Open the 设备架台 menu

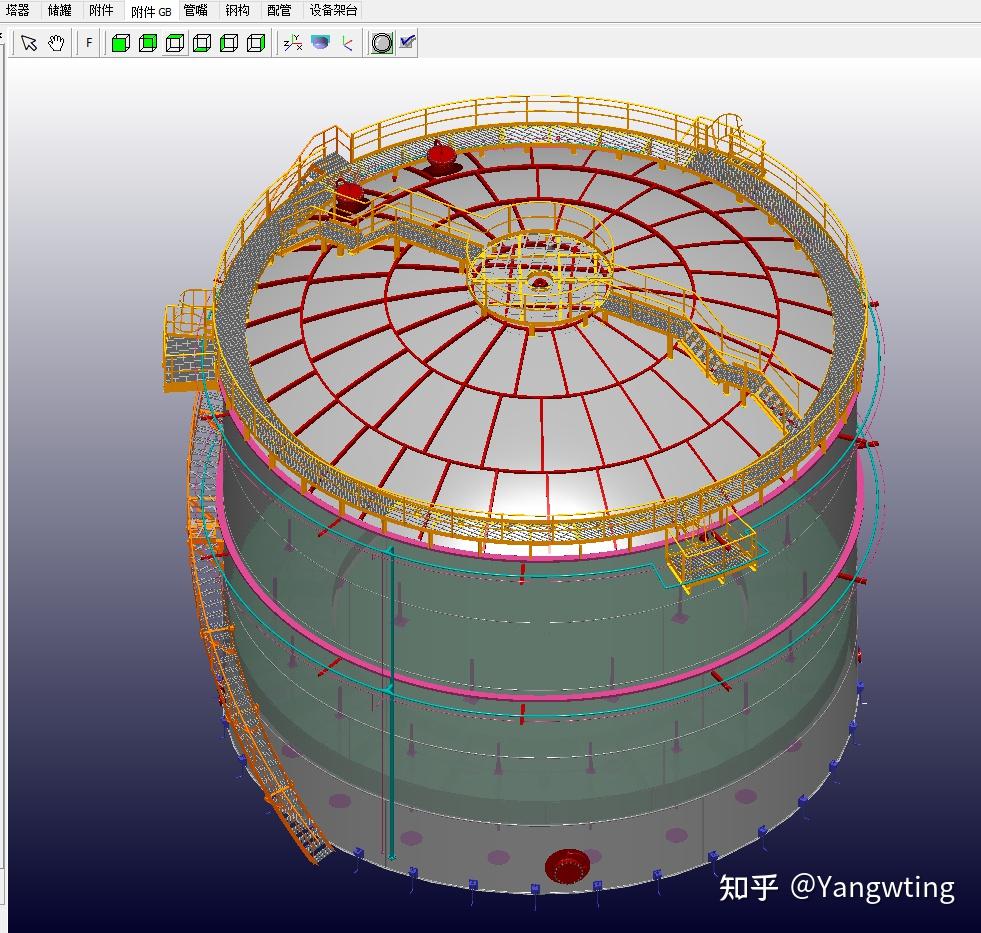pos(330,11)
